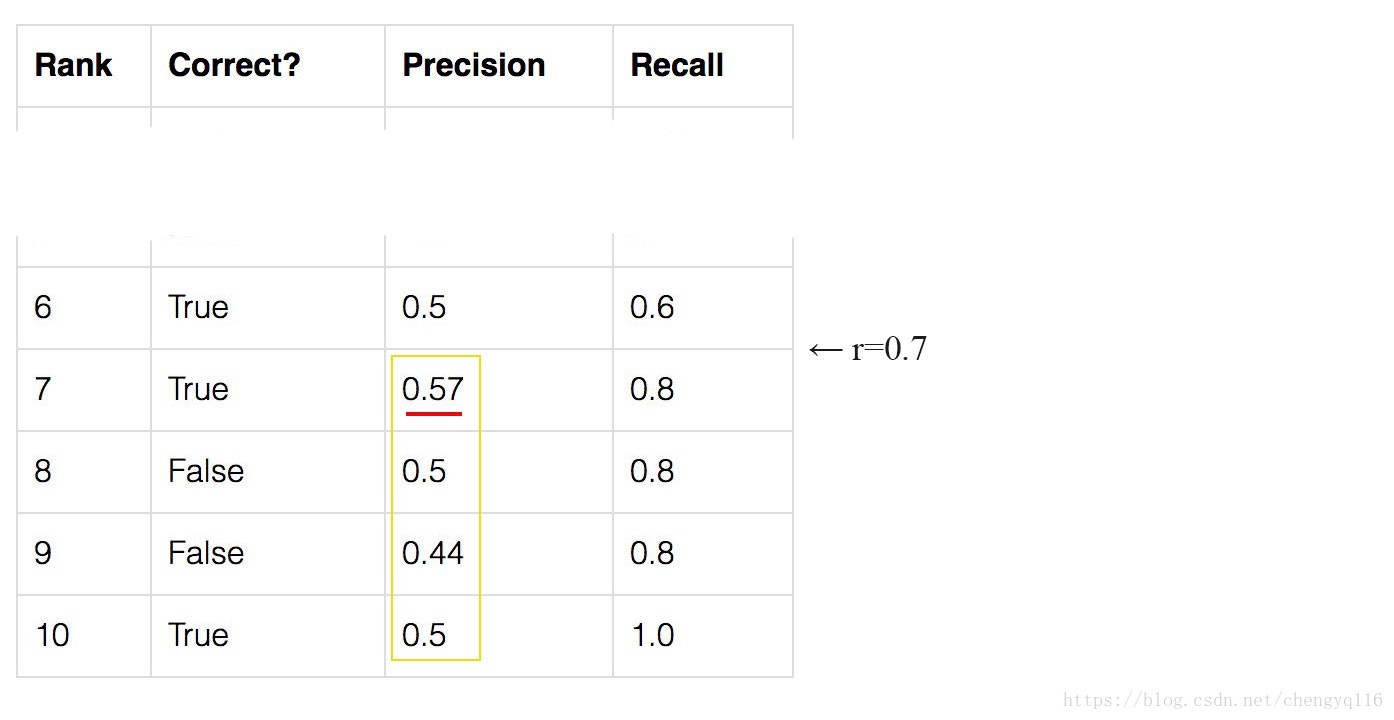
Task: Select recall value 1.0
Action: click(652, 635)
